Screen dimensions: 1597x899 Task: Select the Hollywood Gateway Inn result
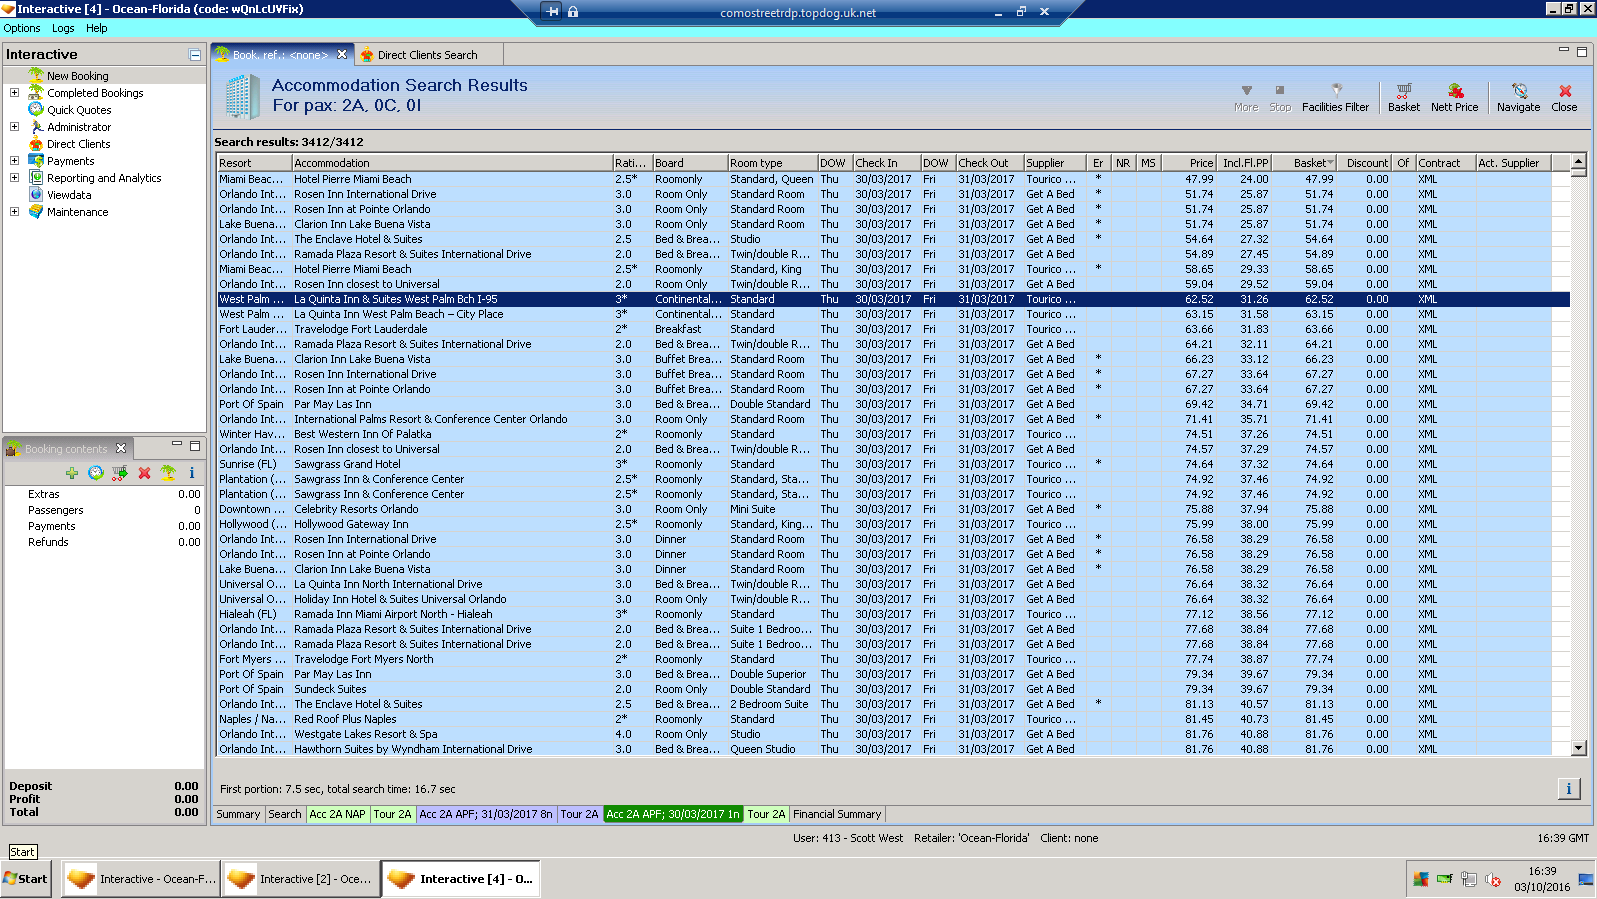893,524
